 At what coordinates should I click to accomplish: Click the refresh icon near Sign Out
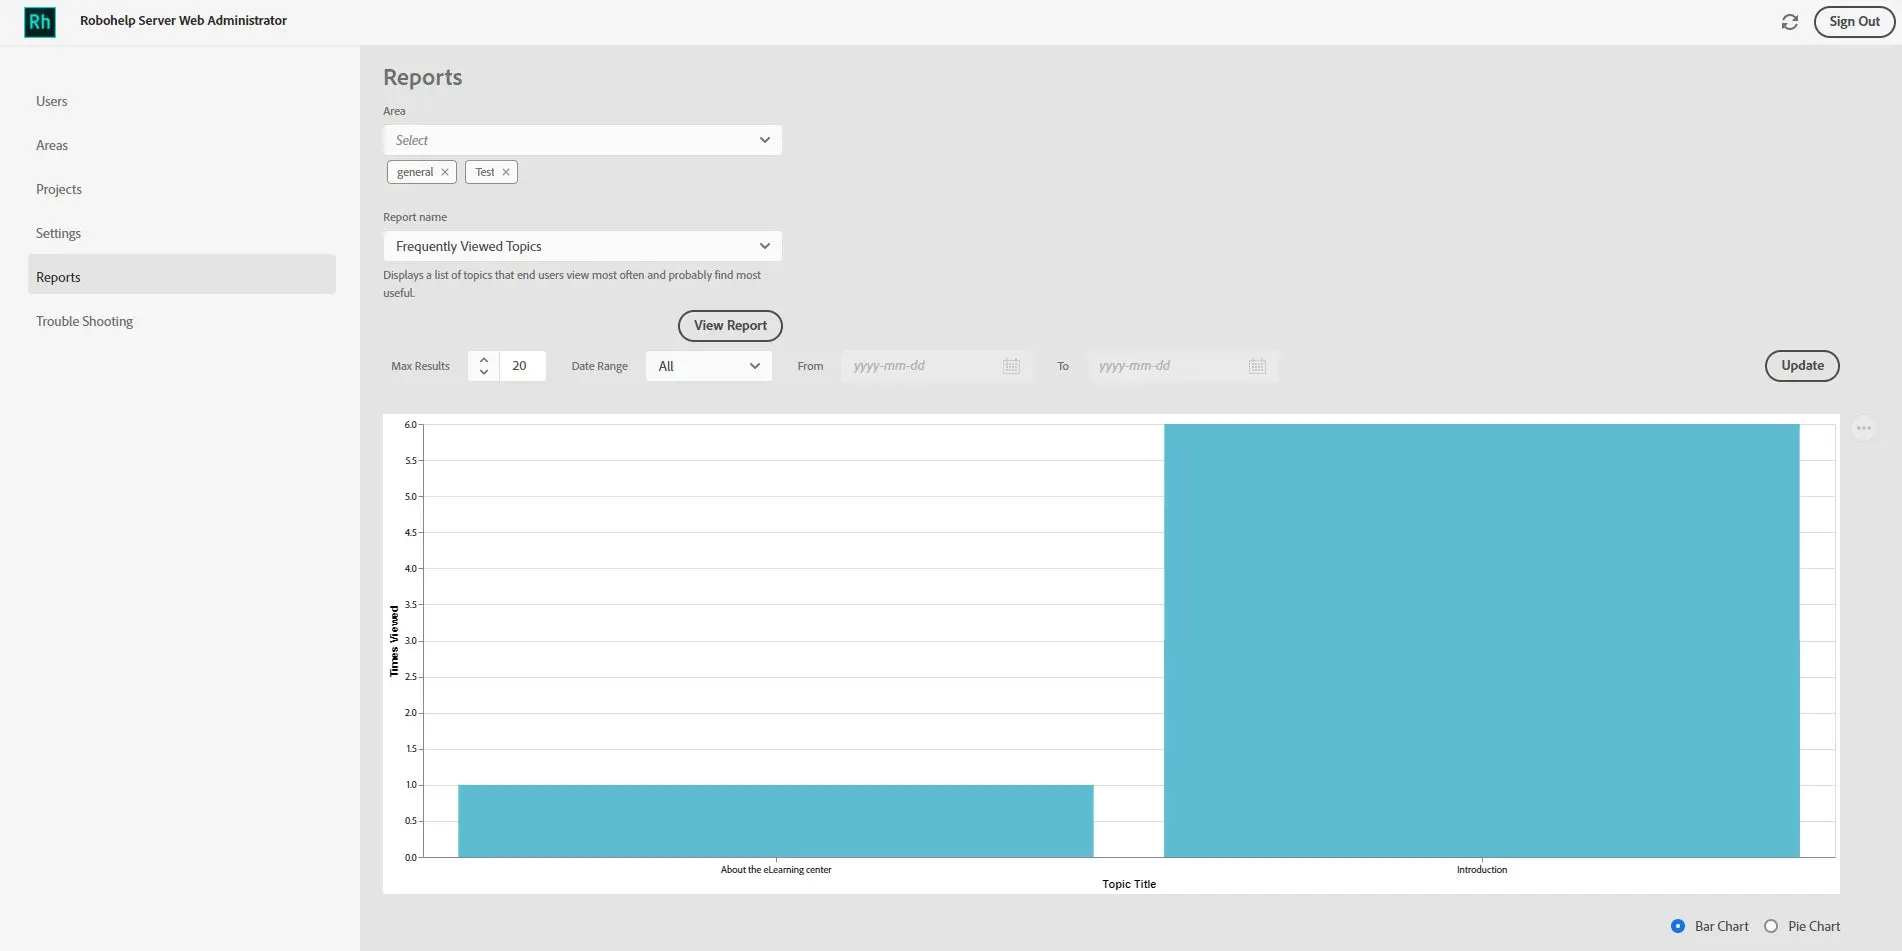(1789, 22)
